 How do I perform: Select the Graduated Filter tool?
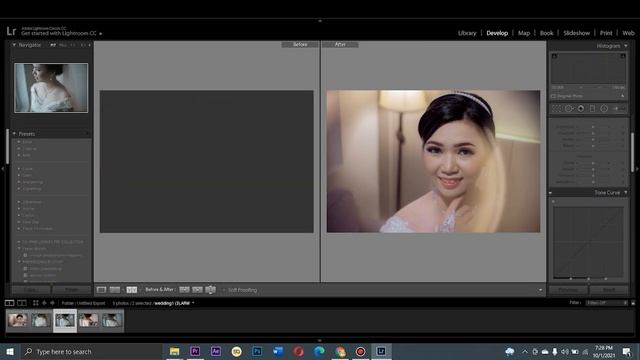592,109
